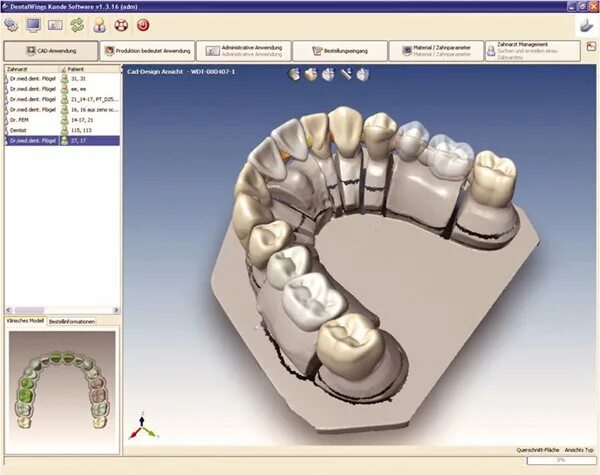Screen dimensions: 600x475
Task: Select the third tooth icon in 3D view toolbar
Action: click(x=328, y=74)
